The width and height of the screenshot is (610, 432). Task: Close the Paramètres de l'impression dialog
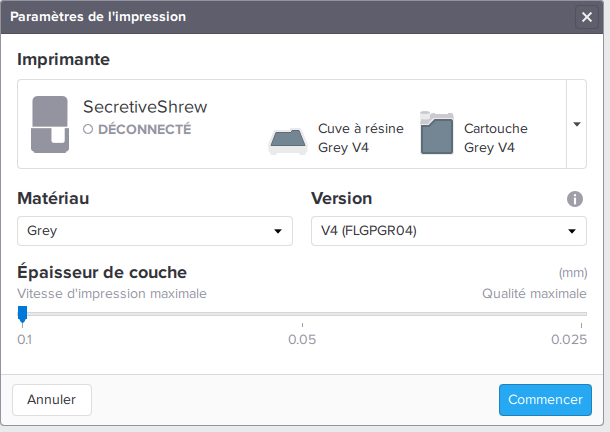pos(586,16)
